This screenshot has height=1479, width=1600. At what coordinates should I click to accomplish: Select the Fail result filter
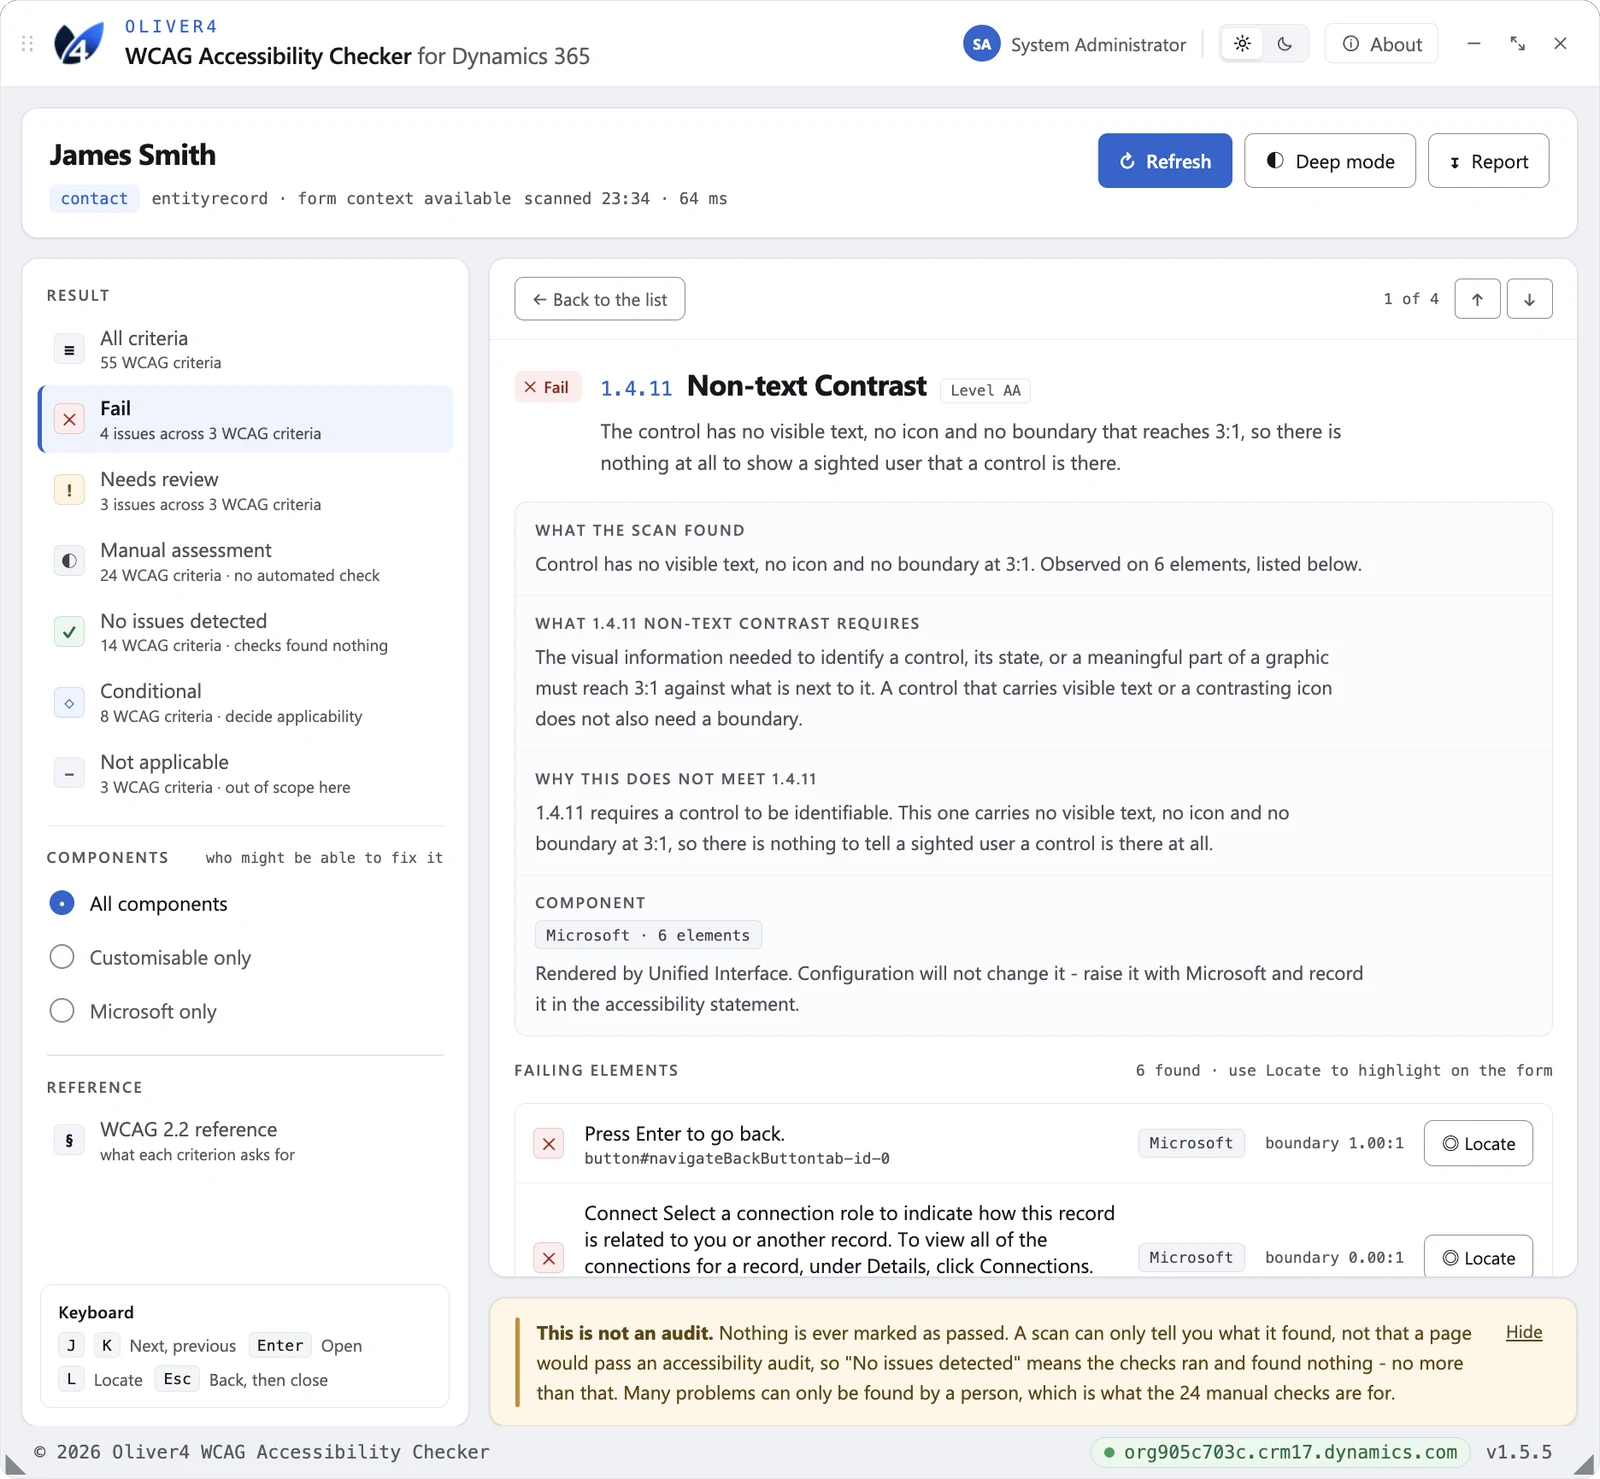246,419
